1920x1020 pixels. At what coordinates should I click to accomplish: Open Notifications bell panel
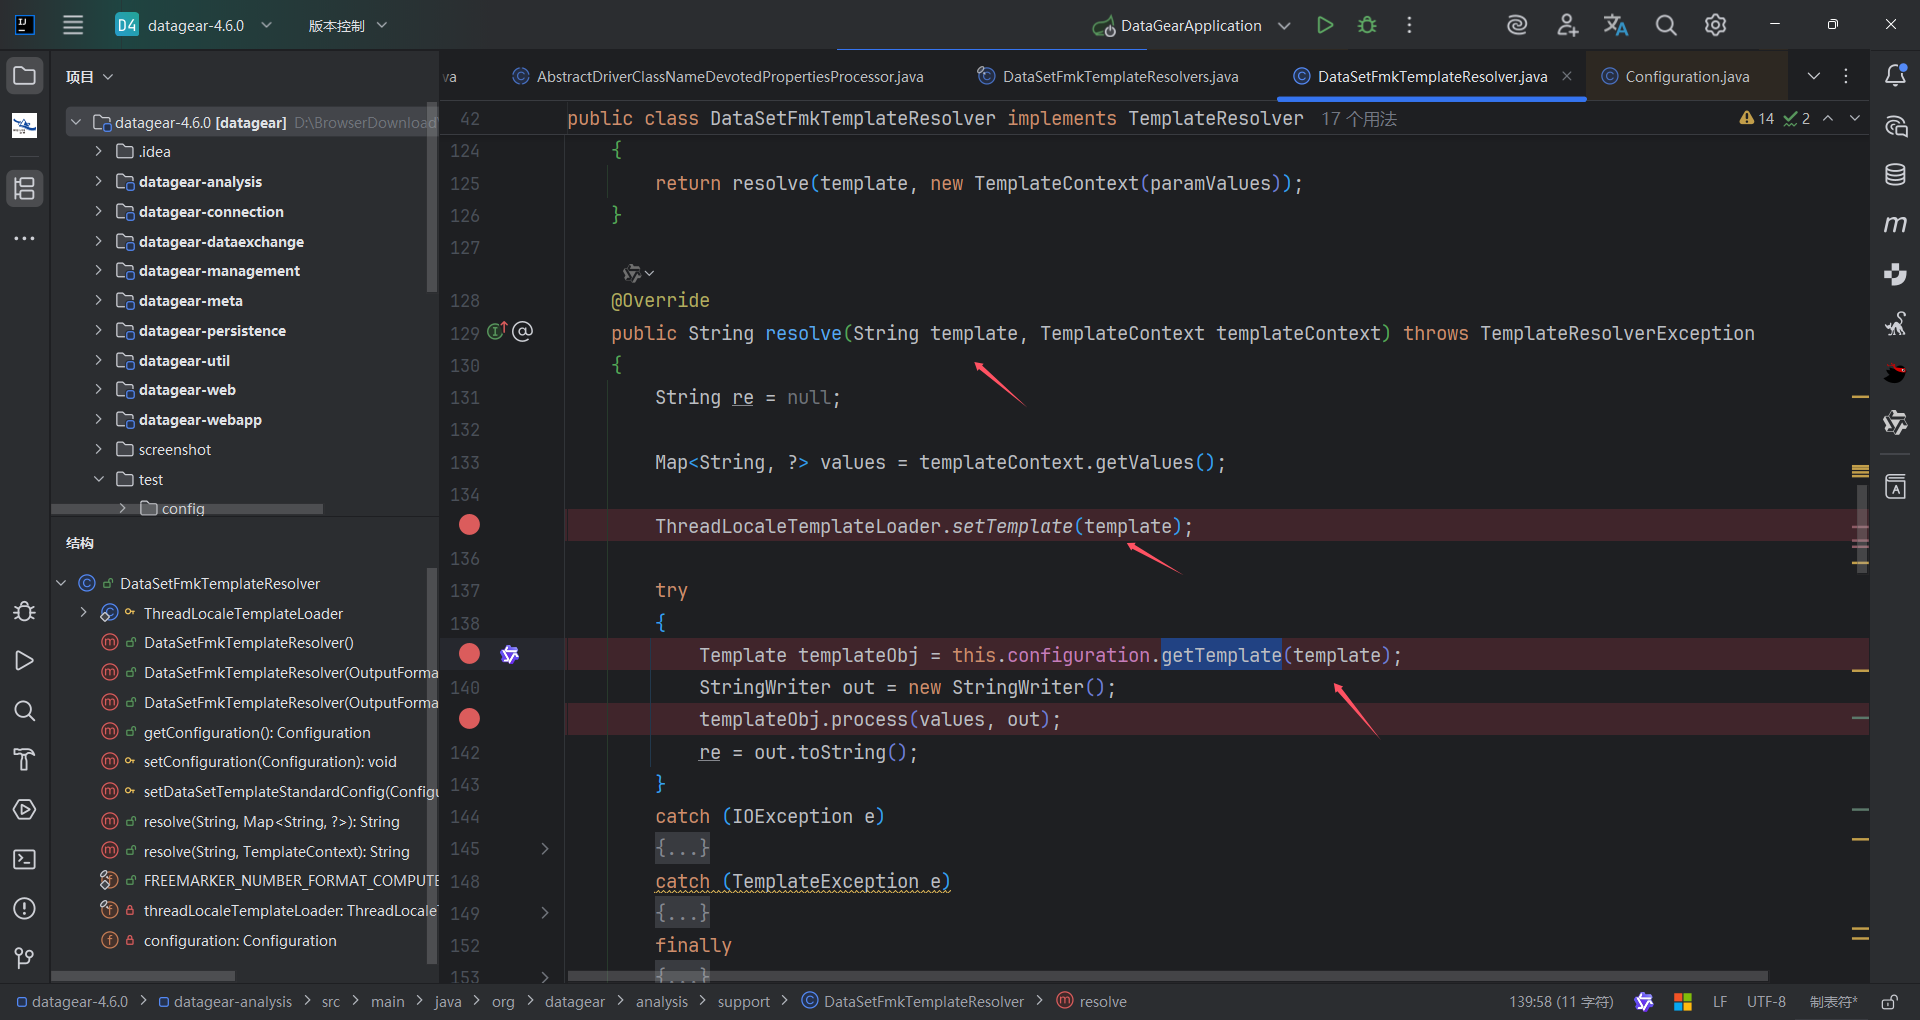pyautogui.click(x=1895, y=76)
